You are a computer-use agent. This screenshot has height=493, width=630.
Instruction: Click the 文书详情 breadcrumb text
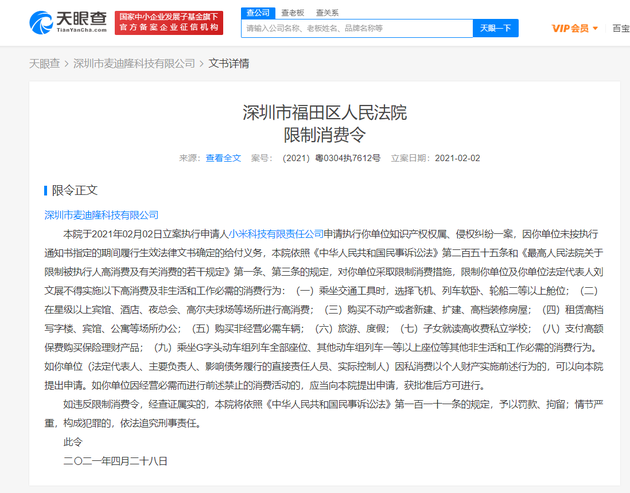(x=229, y=63)
